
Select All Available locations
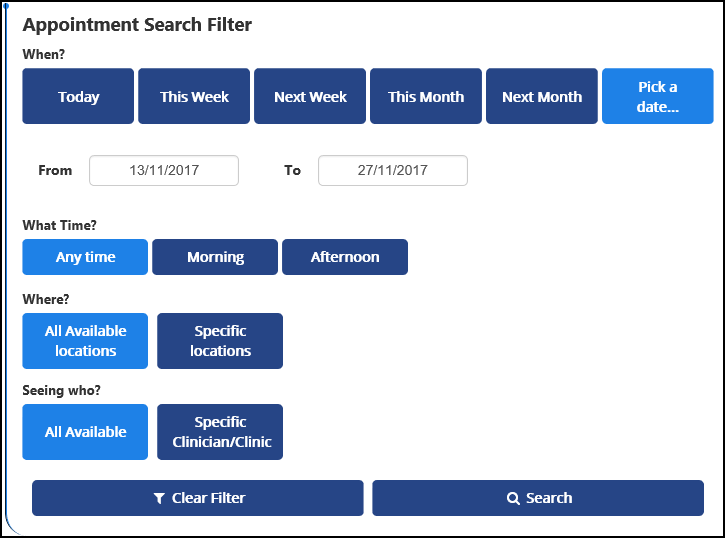85,341
